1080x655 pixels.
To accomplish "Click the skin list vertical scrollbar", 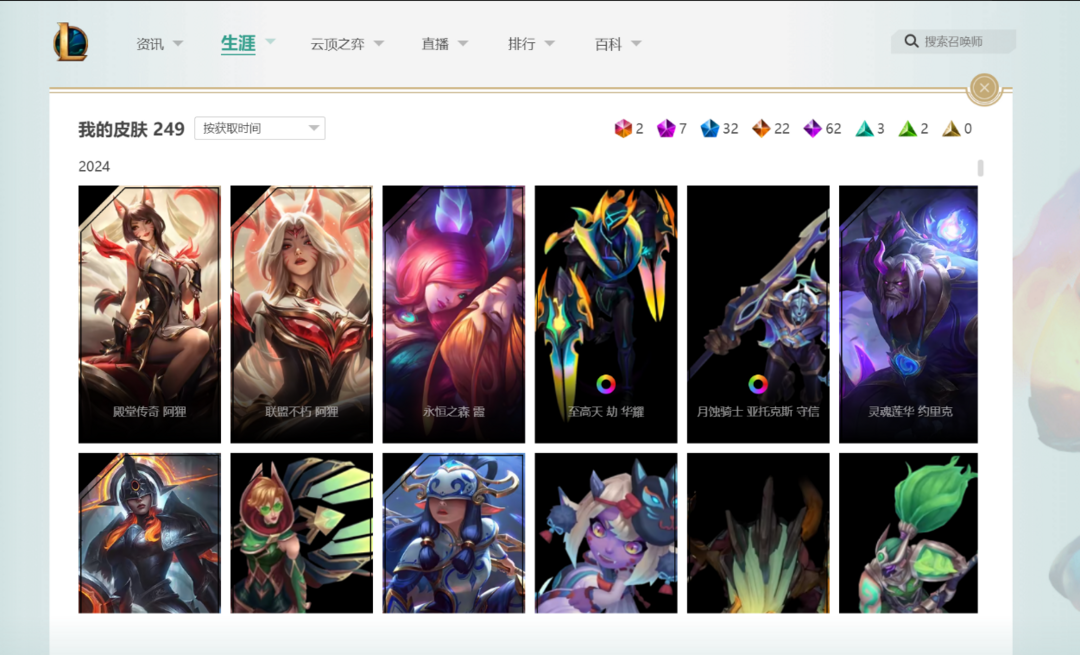I will coord(980,168).
